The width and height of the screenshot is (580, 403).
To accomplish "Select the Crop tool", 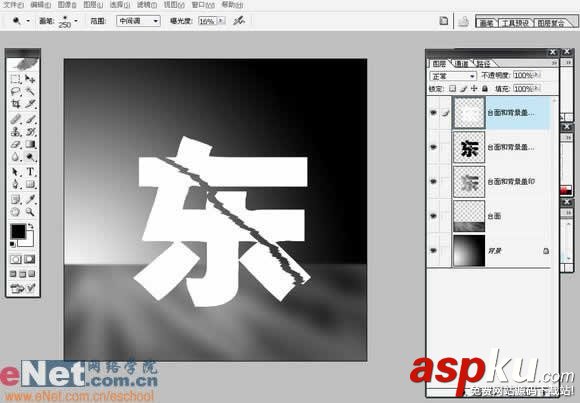I will click(x=16, y=104).
